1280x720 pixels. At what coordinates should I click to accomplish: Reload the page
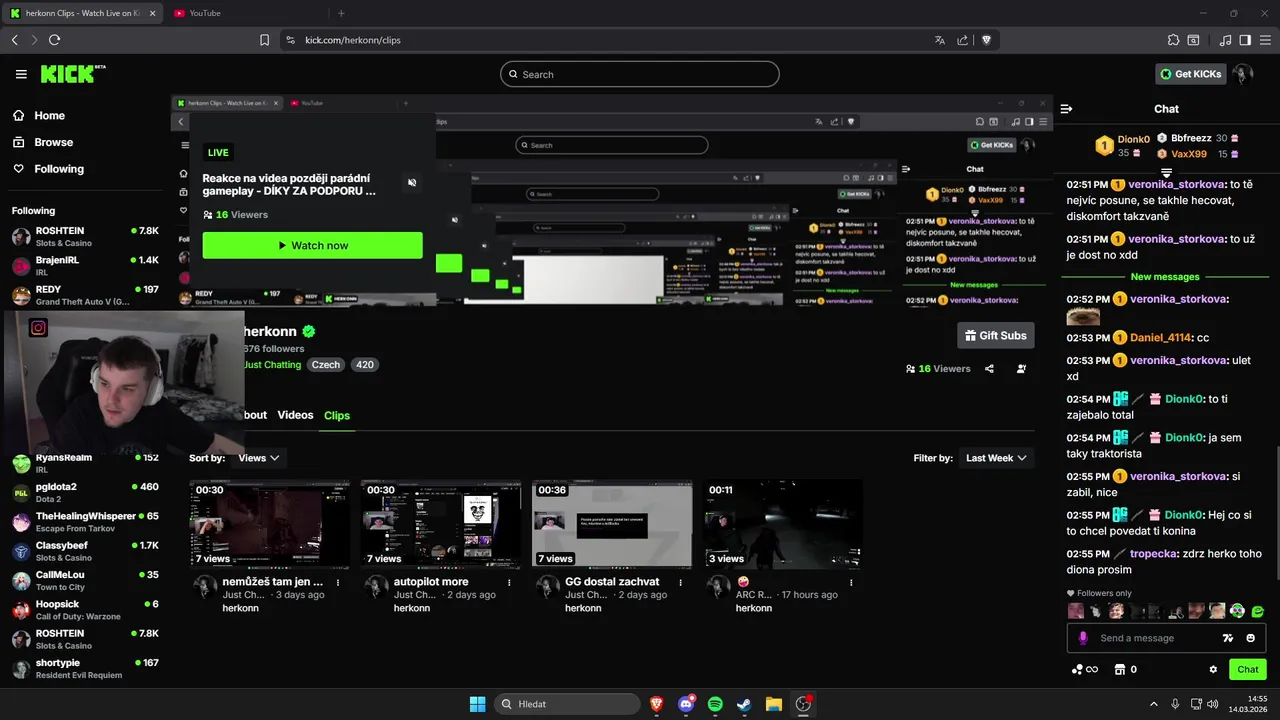(x=54, y=40)
